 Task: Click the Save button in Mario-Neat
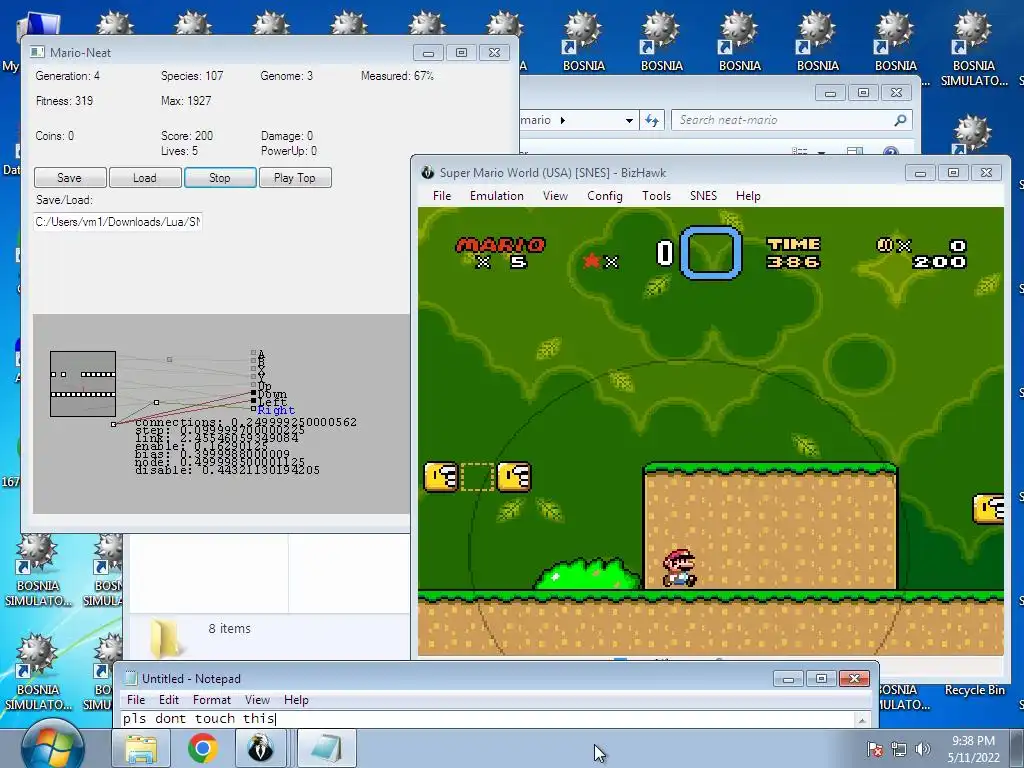(70, 178)
